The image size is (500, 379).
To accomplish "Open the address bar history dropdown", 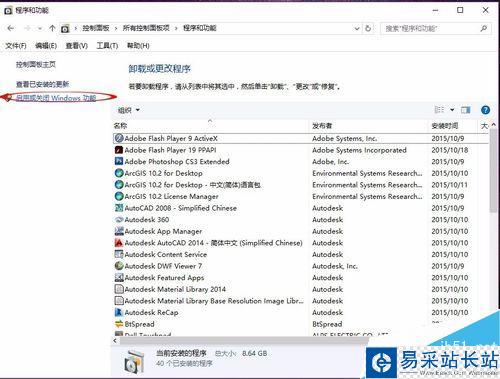I will tap(357, 29).
